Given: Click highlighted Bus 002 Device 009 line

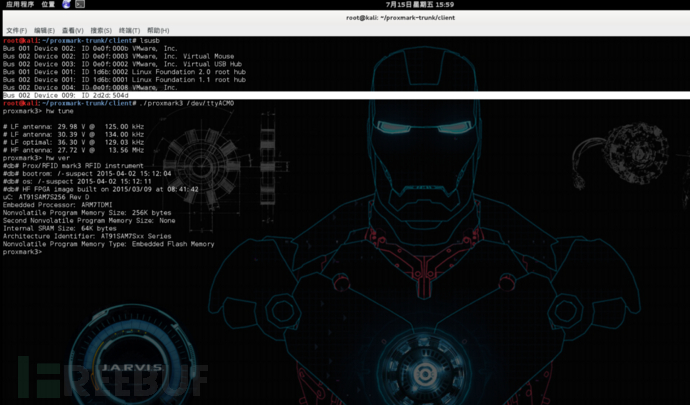Looking at the screenshot, I should pyautogui.click(x=346, y=96).
